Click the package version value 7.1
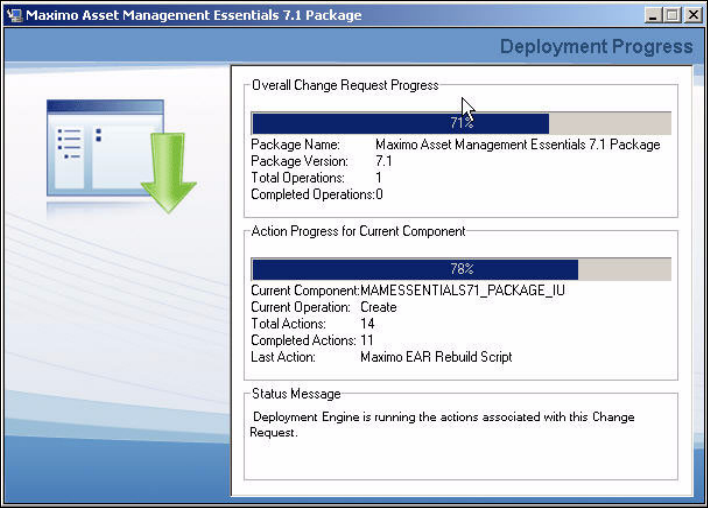This screenshot has width=708, height=508. [x=384, y=161]
